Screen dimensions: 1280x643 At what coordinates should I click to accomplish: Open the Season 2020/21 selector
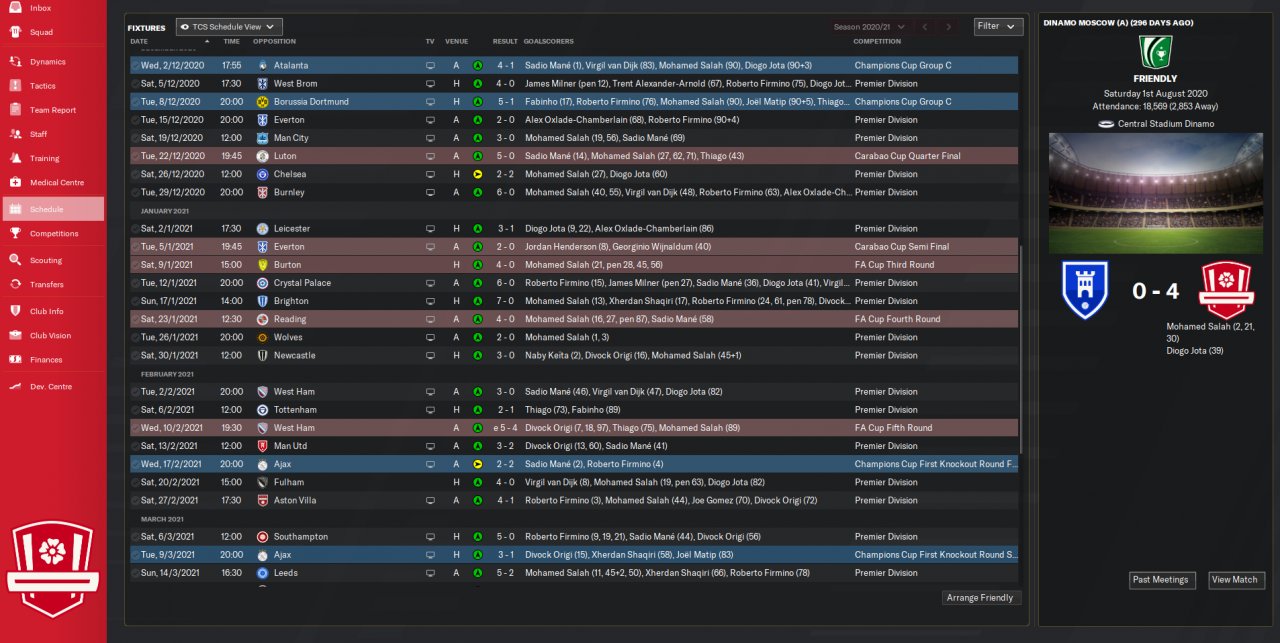(870, 26)
